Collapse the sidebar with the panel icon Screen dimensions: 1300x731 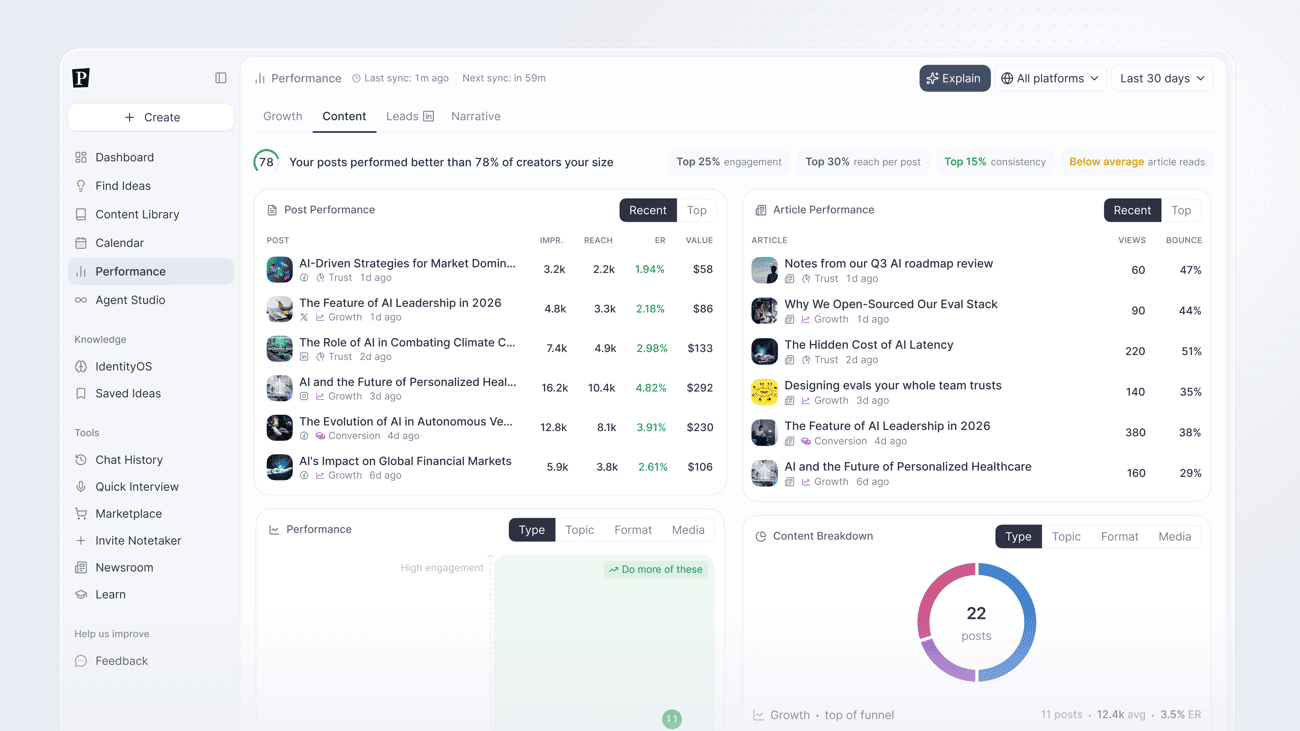221,78
